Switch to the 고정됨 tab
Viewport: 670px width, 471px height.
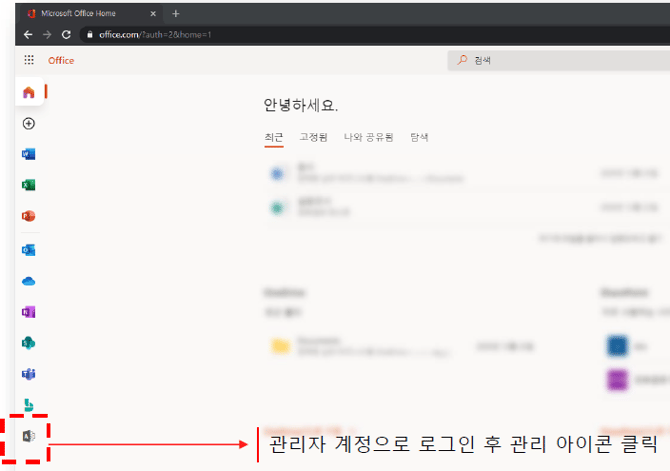point(313,137)
